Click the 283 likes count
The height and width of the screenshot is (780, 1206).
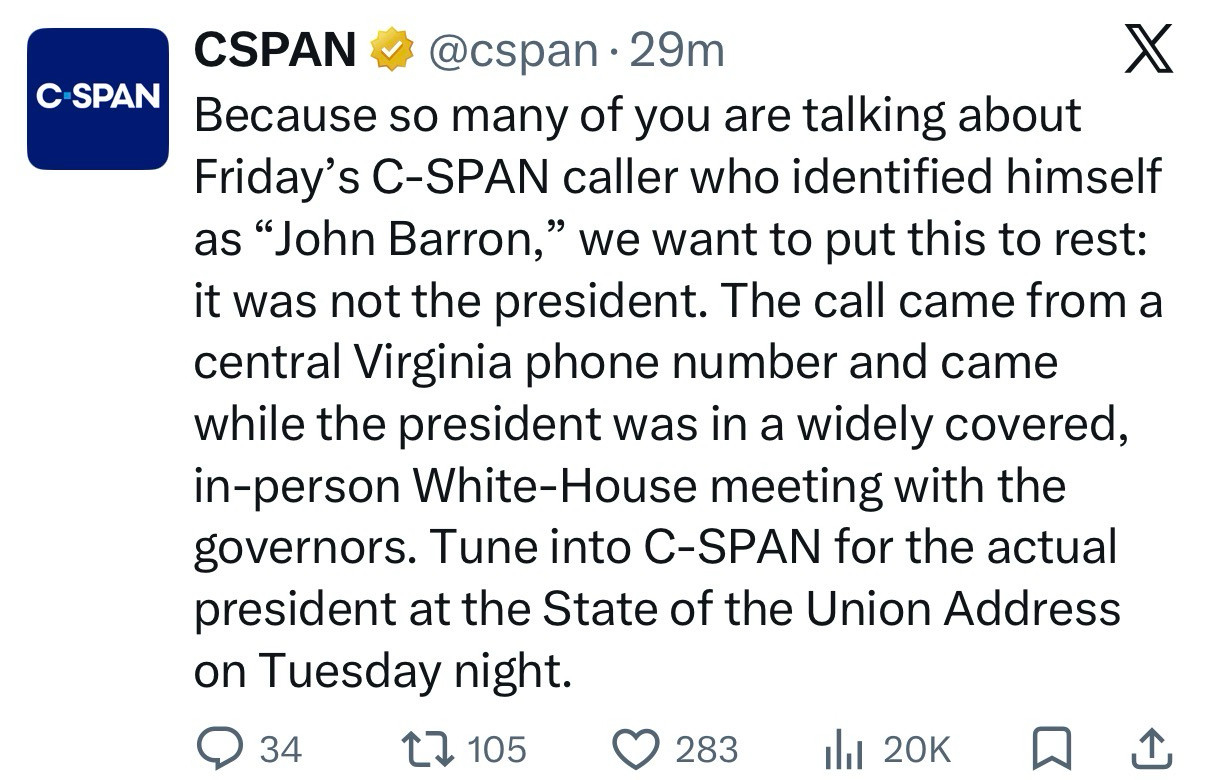[x=707, y=749]
